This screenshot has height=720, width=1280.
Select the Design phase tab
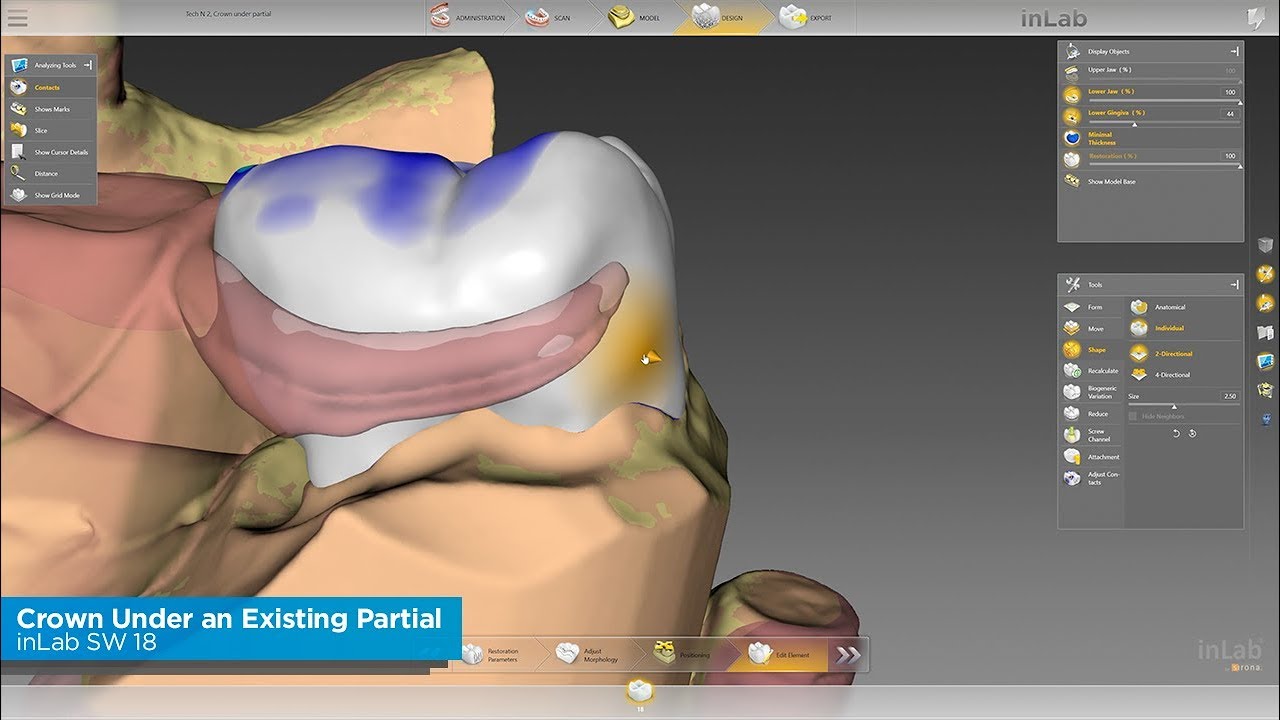click(x=720, y=18)
